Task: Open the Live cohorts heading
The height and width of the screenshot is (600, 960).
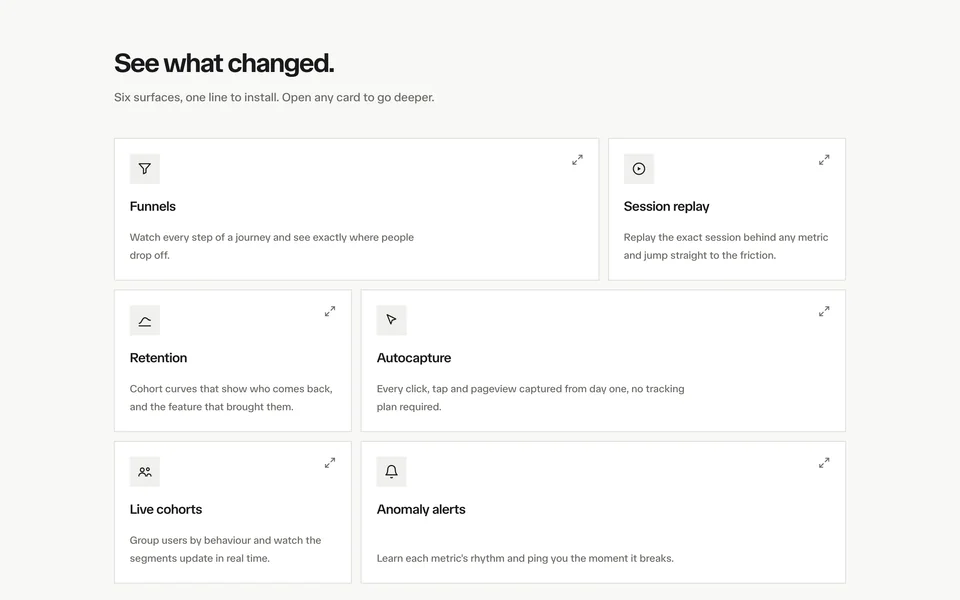Action: click(165, 509)
